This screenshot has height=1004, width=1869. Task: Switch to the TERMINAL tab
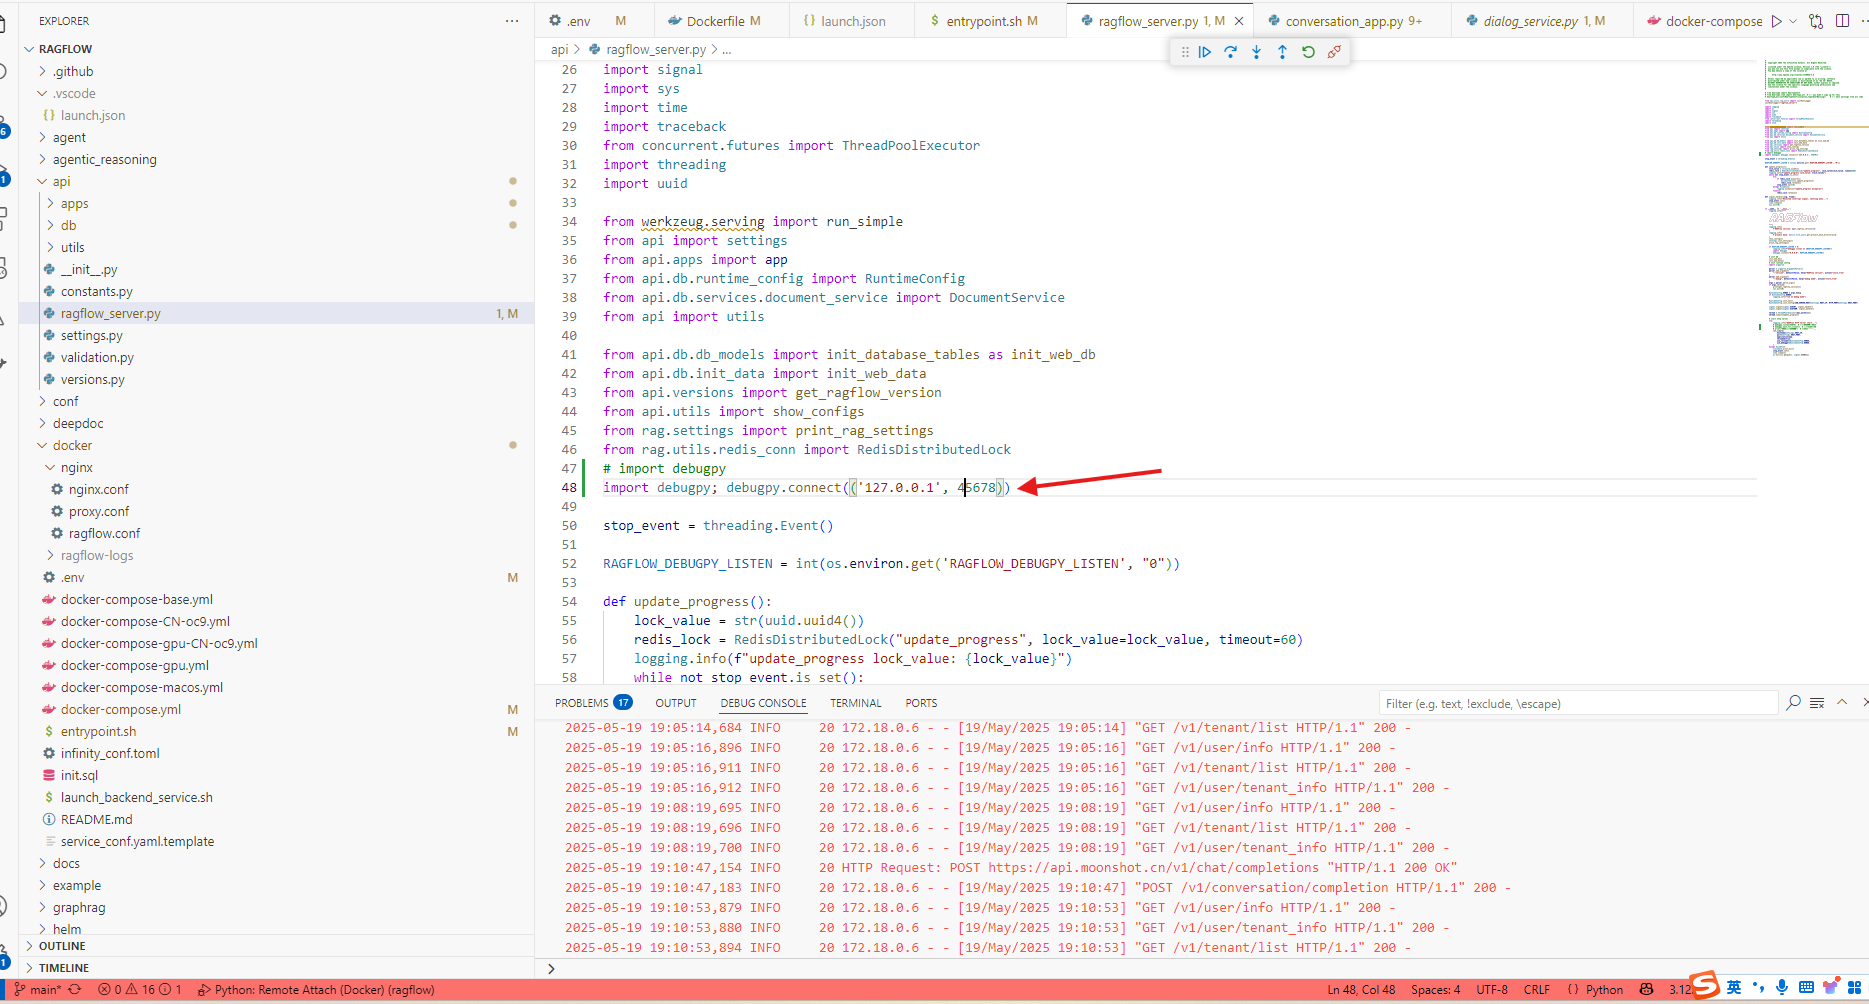pos(855,702)
